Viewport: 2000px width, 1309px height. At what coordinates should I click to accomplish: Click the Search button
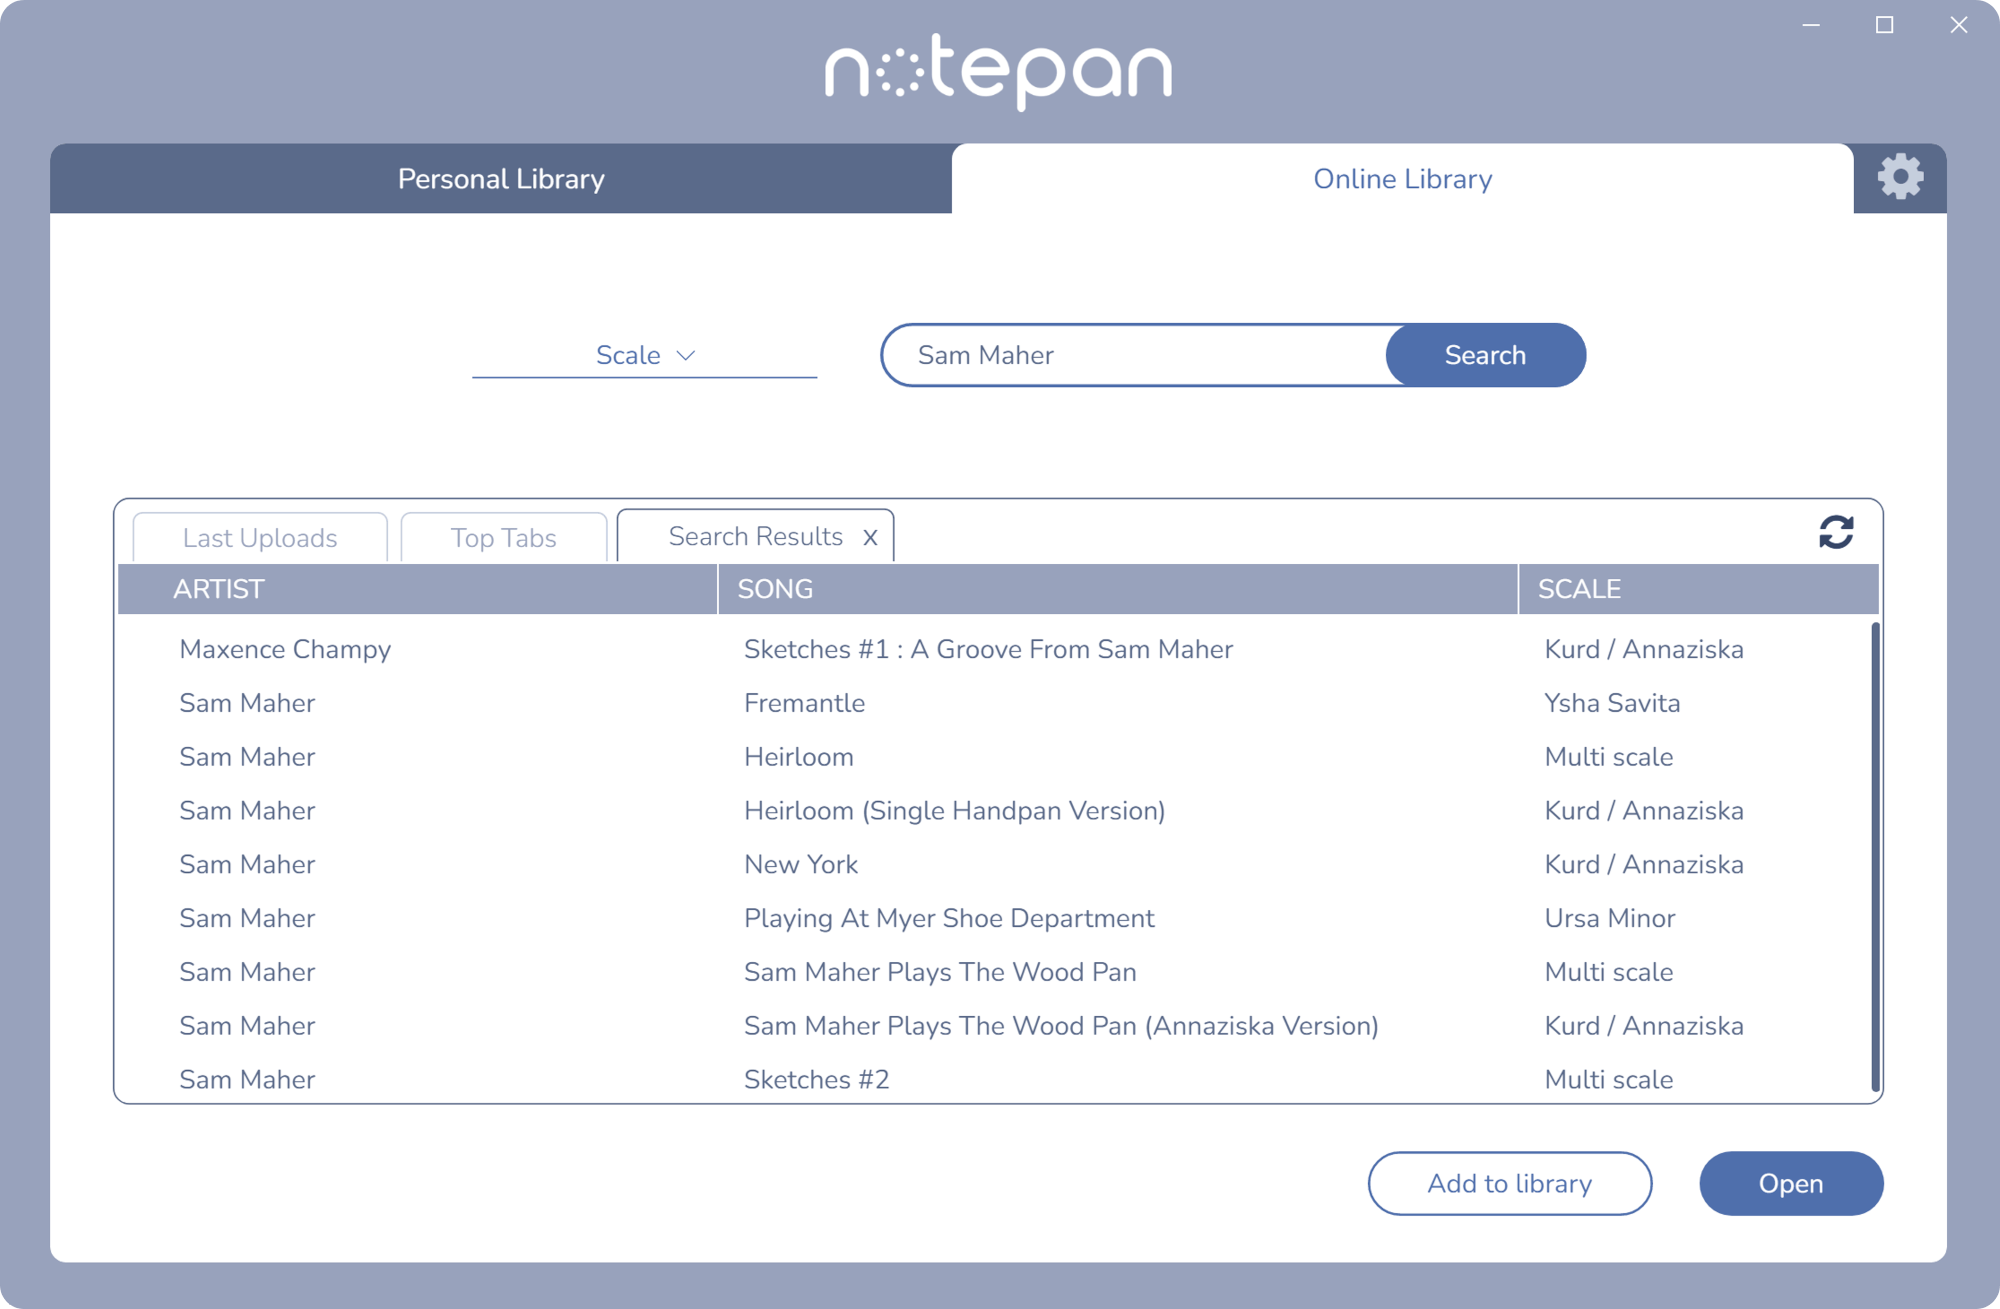click(x=1485, y=355)
